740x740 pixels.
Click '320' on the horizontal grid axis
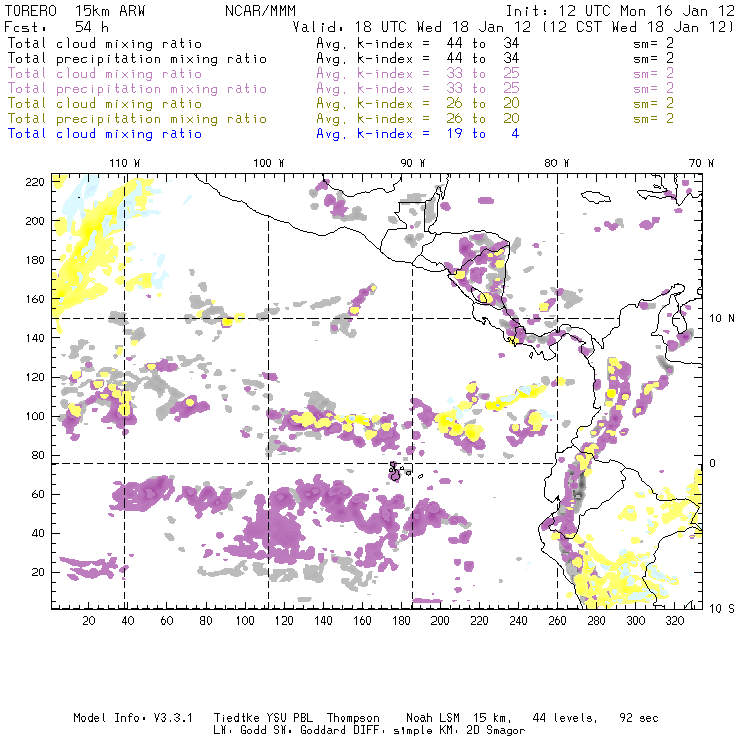(675, 621)
